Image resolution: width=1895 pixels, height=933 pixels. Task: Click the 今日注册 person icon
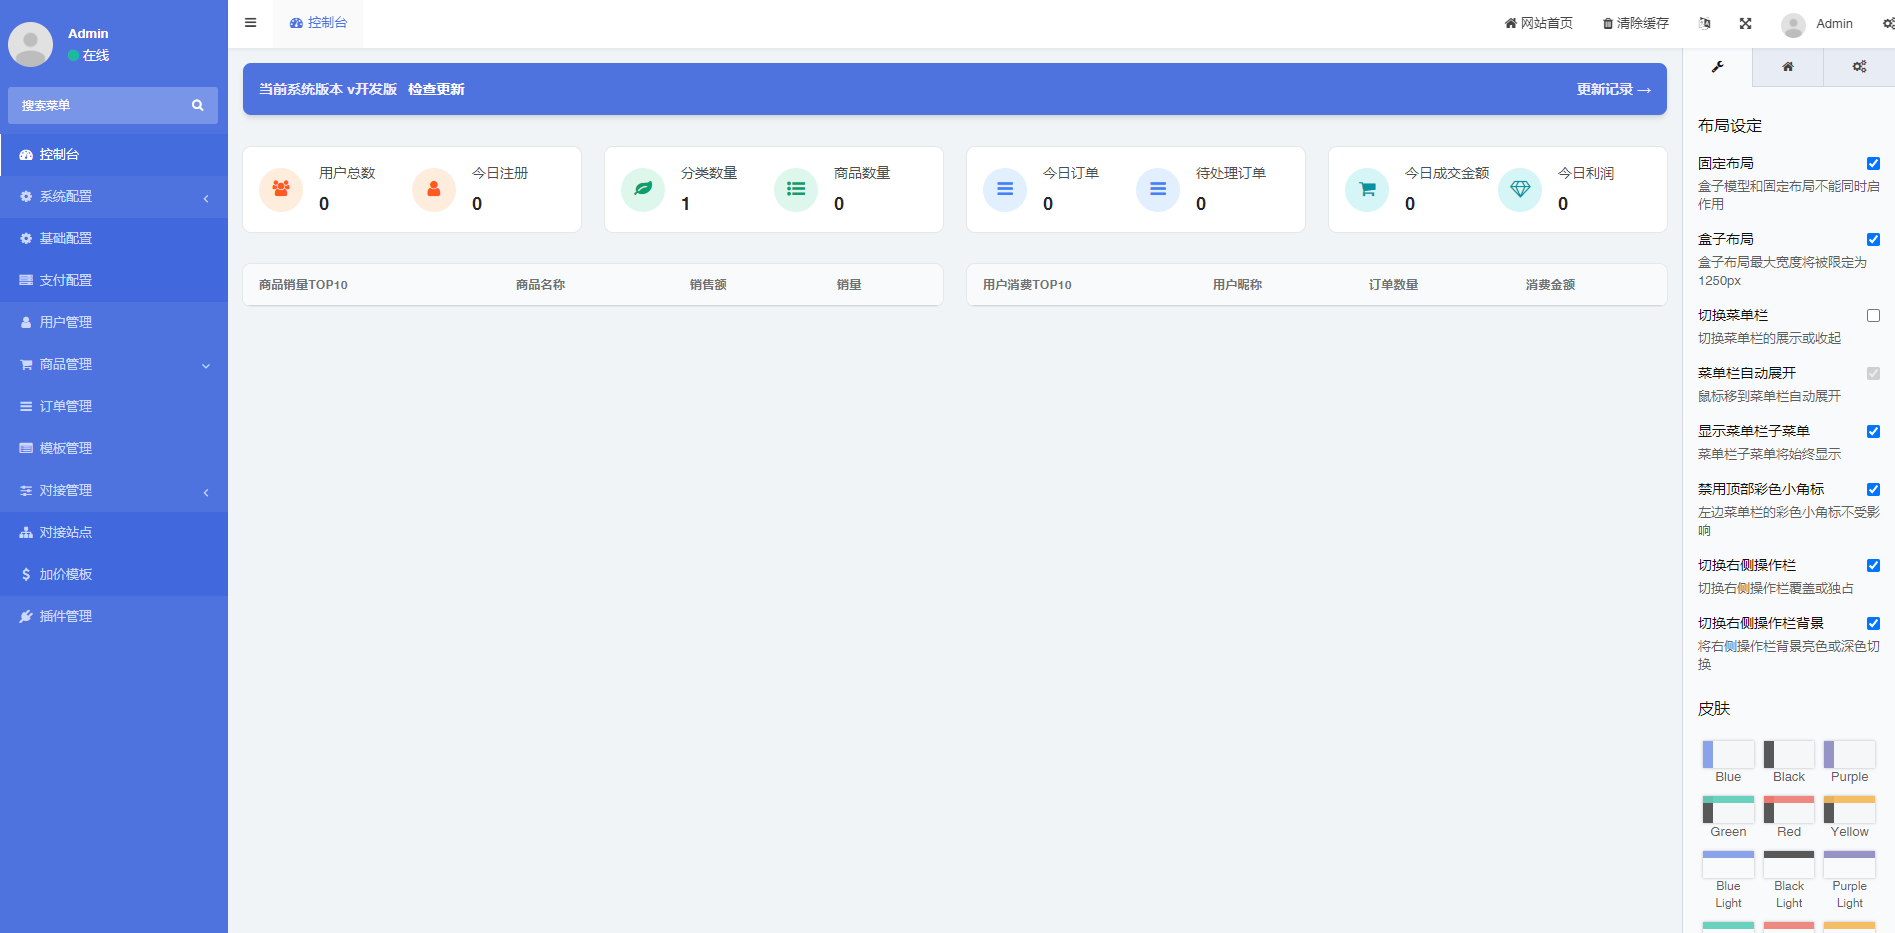[434, 189]
